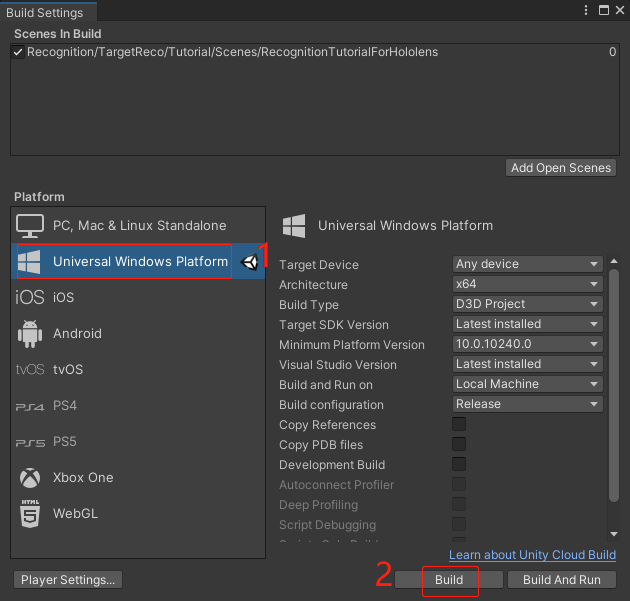This screenshot has height=601, width=630.
Task: Click the Scenes In Build heading
Action: pos(57,34)
